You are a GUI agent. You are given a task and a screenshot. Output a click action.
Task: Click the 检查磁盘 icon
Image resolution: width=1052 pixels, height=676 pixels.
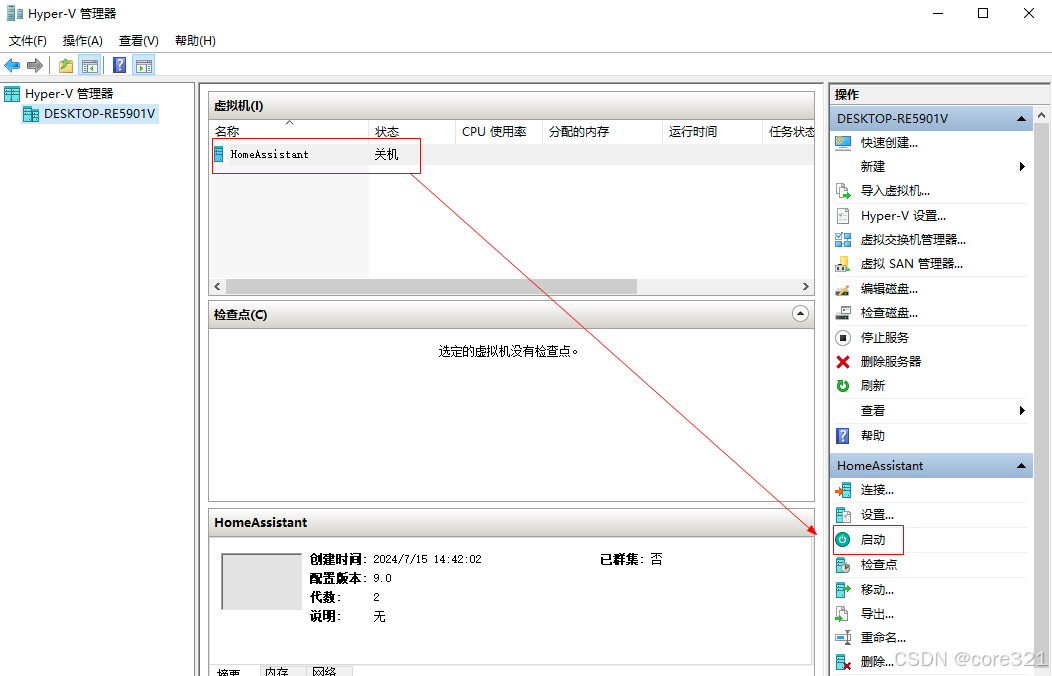point(843,313)
